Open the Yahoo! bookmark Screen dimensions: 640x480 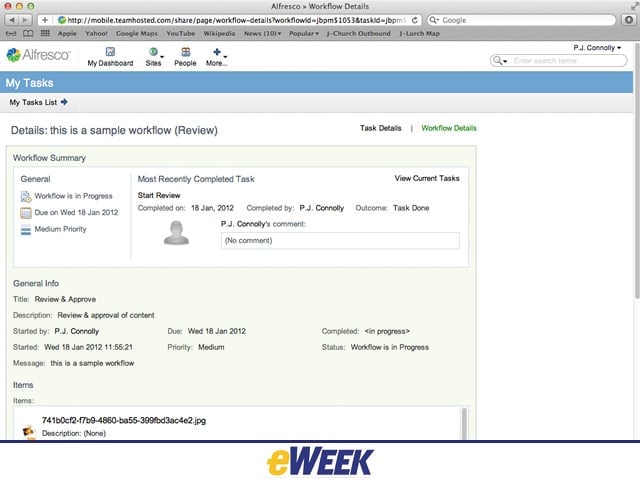click(96, 33)
